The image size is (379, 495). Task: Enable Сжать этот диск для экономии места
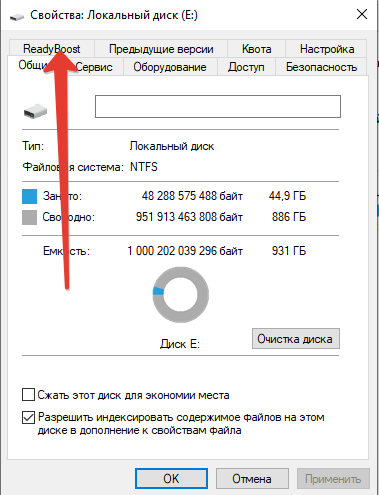[x=28, y=395]
